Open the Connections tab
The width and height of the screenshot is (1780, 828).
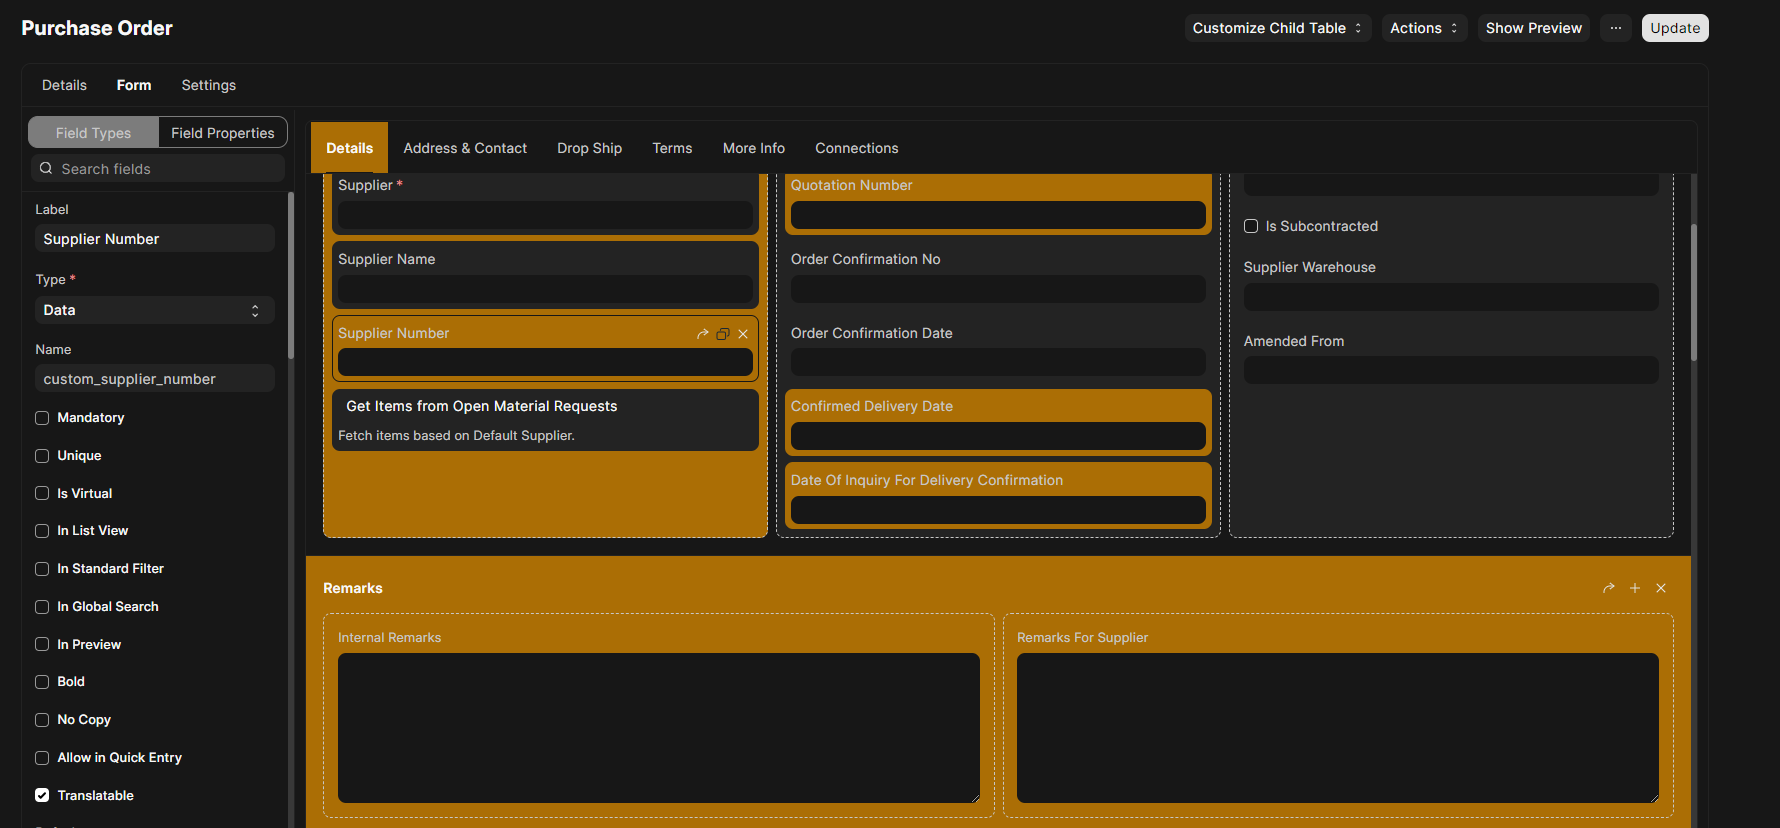point(857,148)
